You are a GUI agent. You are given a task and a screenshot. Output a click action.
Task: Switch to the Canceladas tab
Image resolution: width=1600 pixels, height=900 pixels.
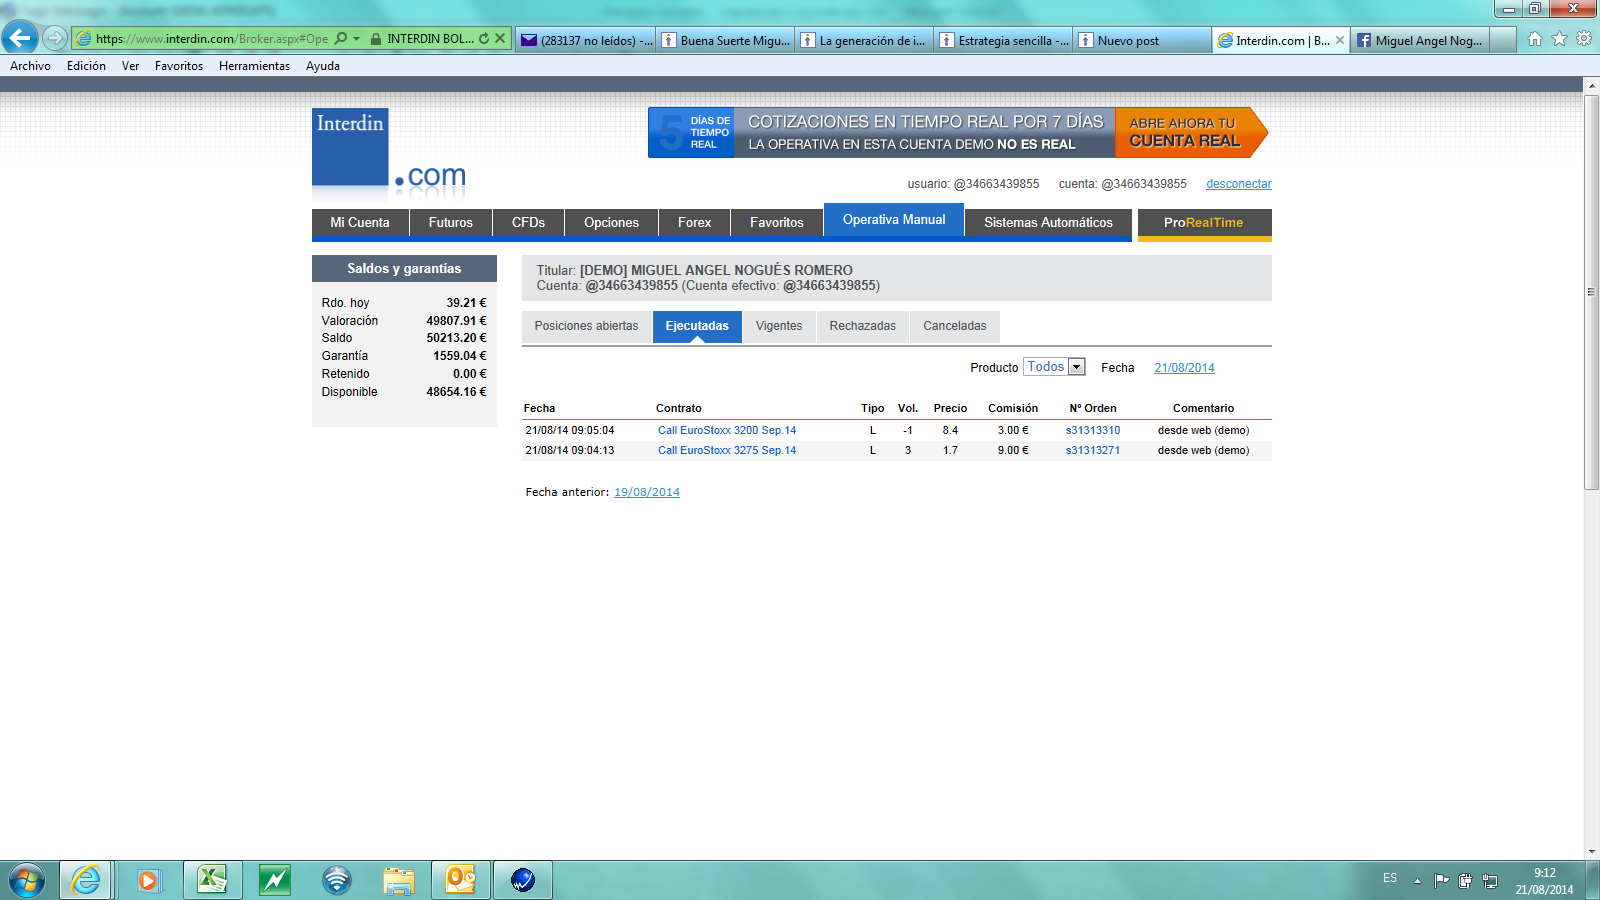tap(955, 326)
